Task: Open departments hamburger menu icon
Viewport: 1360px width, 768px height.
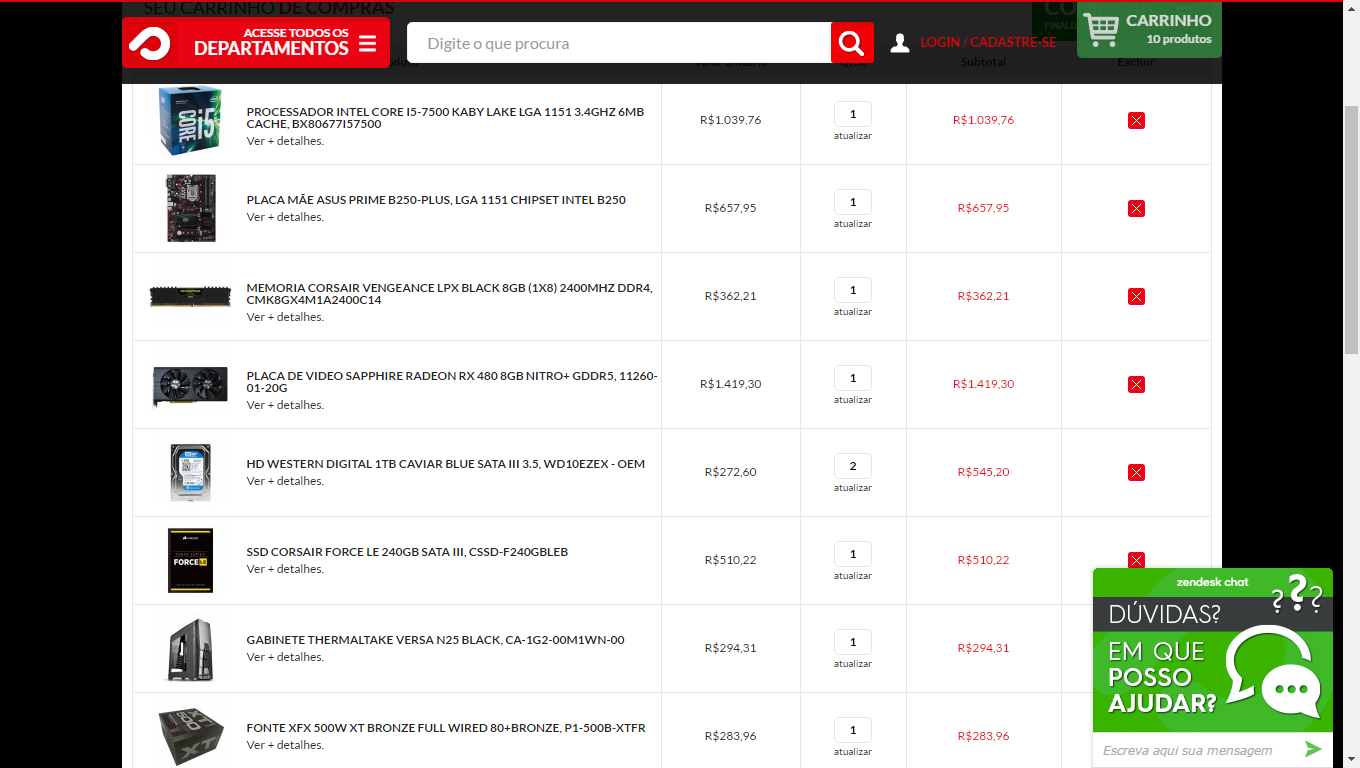Action: click(x=367, y=44)
